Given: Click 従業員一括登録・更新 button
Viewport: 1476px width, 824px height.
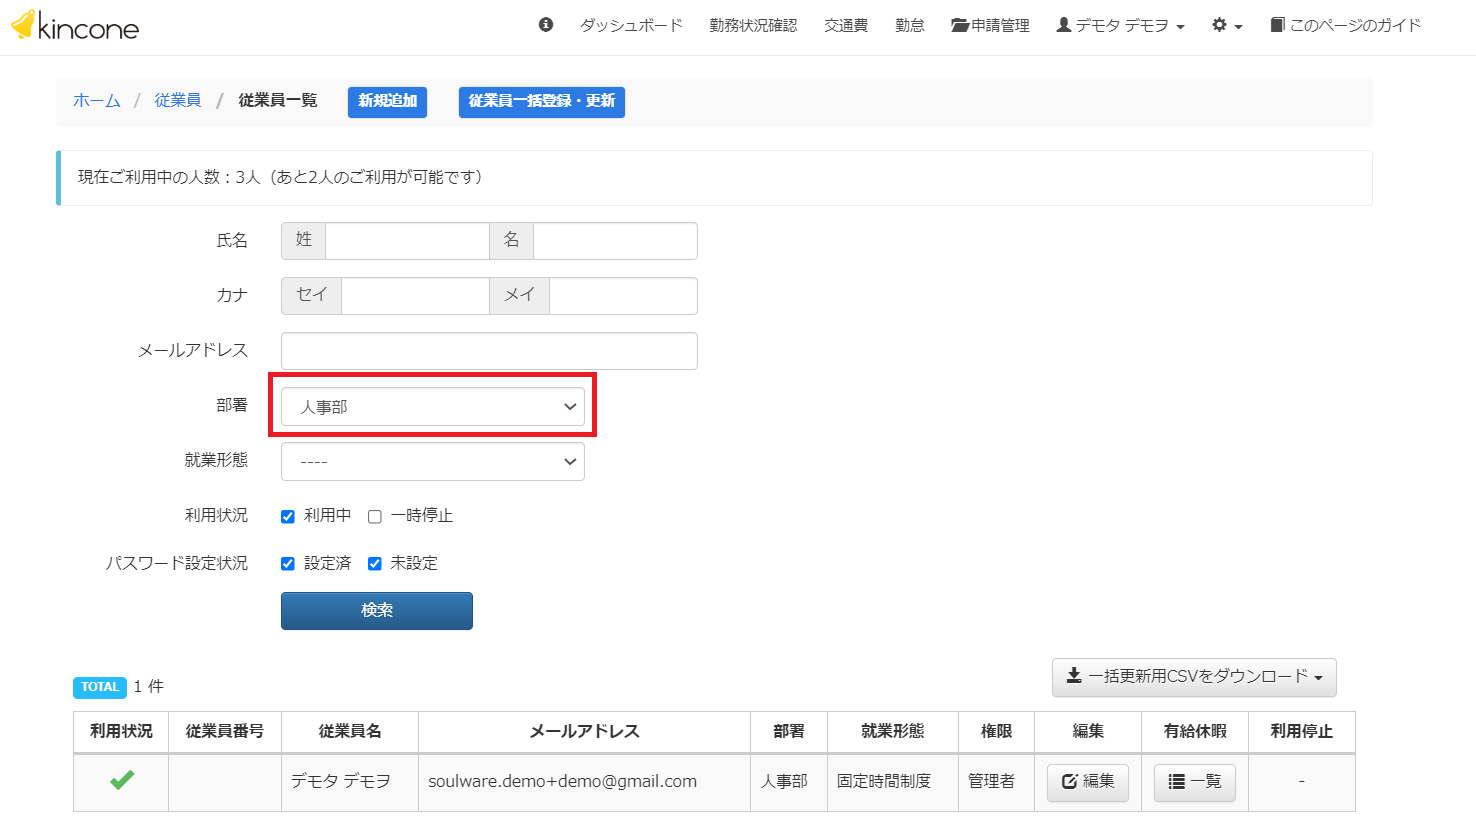Looking at the screenshot, I should pyautogui.click(x=542, y=102).
